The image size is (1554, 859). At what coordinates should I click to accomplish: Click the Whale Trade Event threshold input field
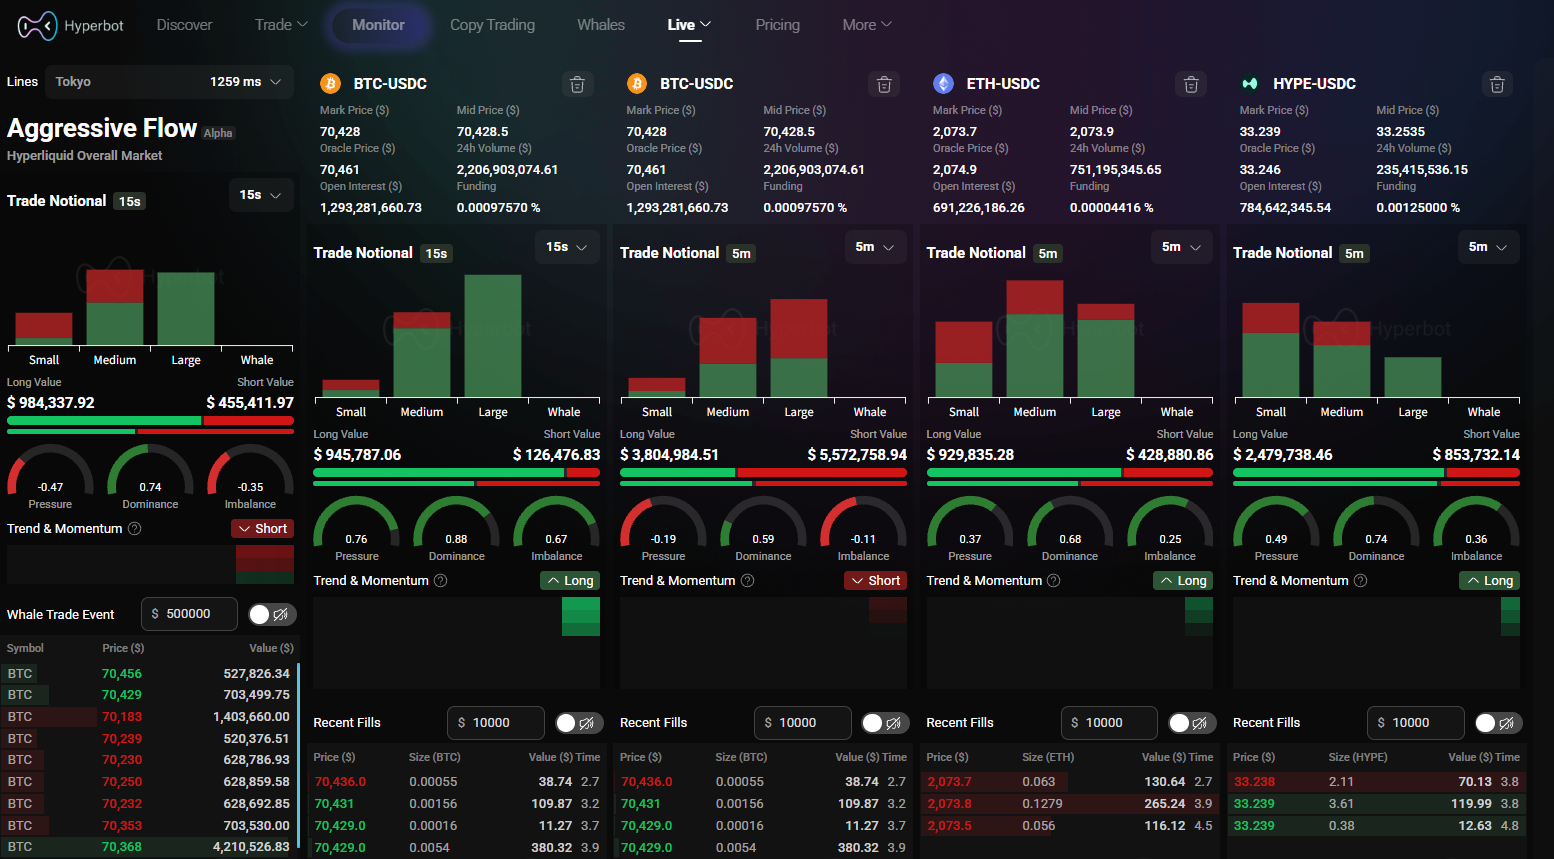click(x=189, y=614)
